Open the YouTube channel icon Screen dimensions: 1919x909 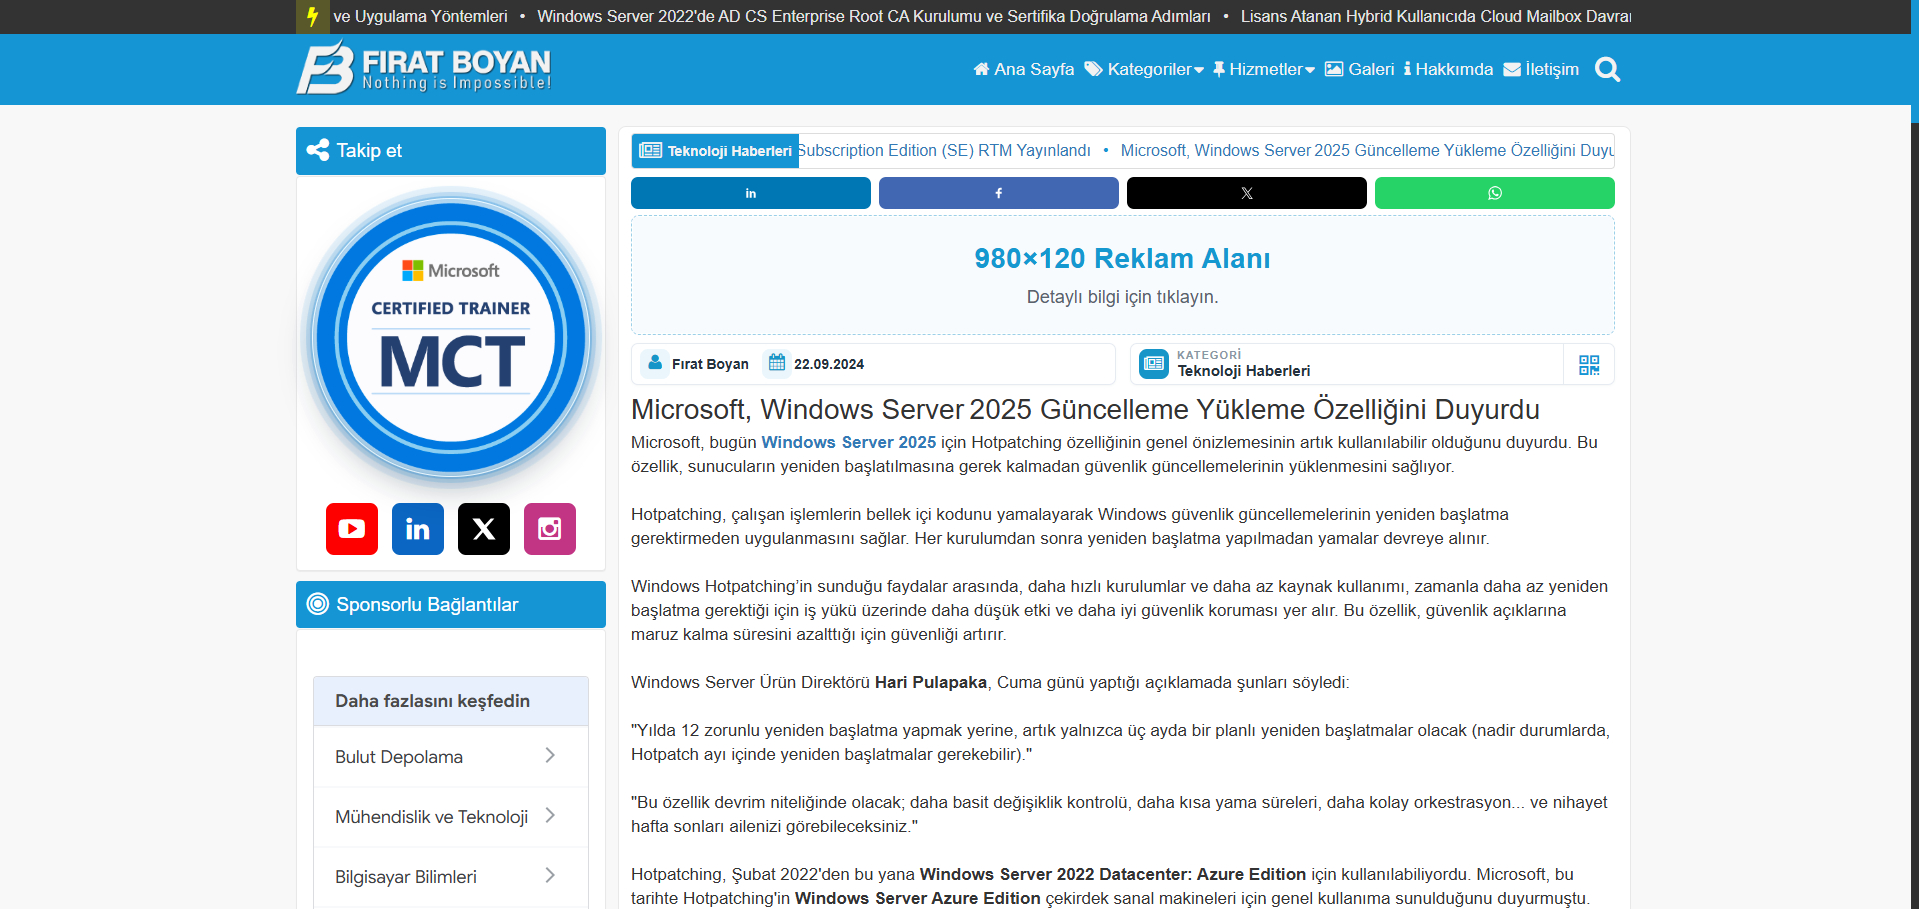(352, 529)
